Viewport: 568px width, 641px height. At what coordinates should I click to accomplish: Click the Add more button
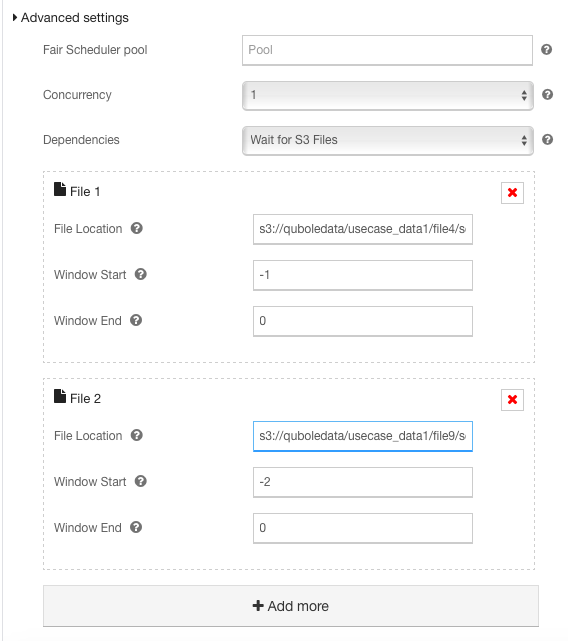coord(291,606)
